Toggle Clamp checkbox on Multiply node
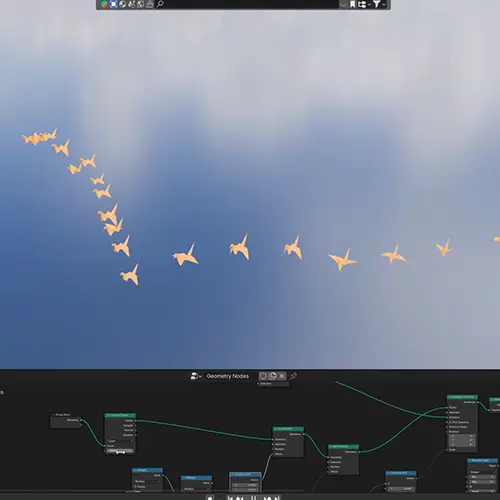The height and width of the screenshot is (500, 500). (x=135, y=486)
